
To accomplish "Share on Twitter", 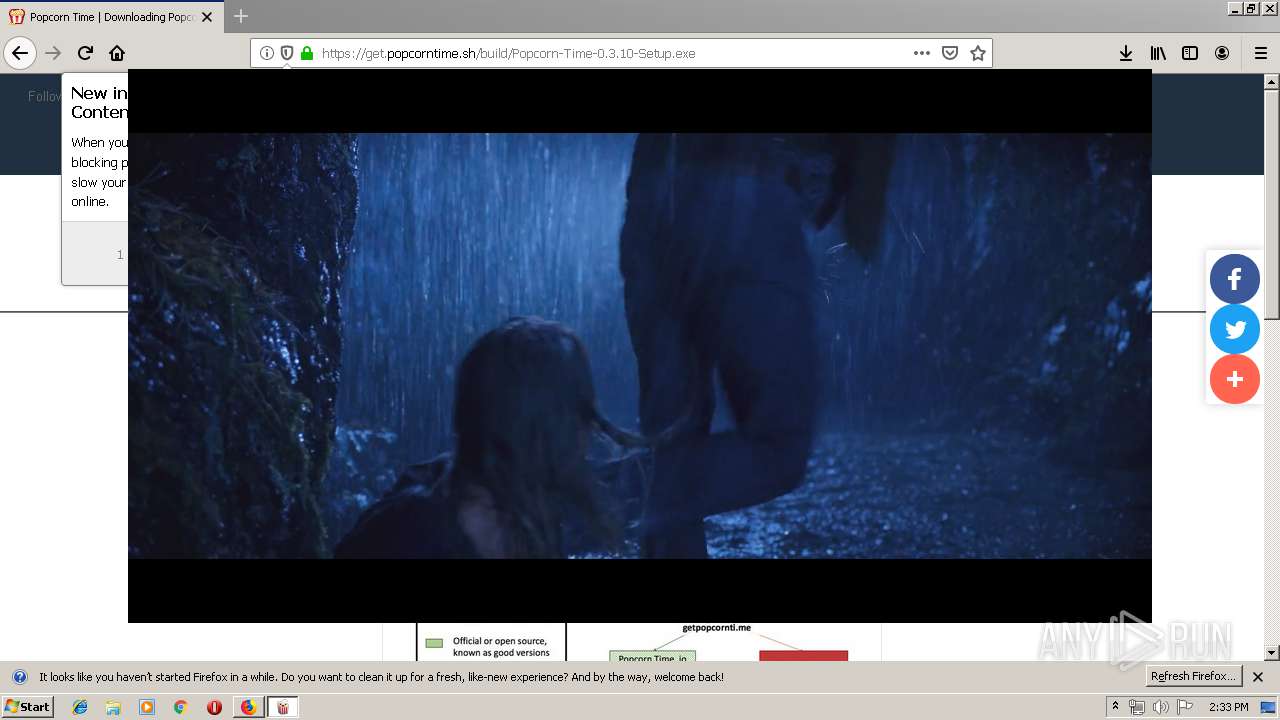I will [x=1235, y=329].
